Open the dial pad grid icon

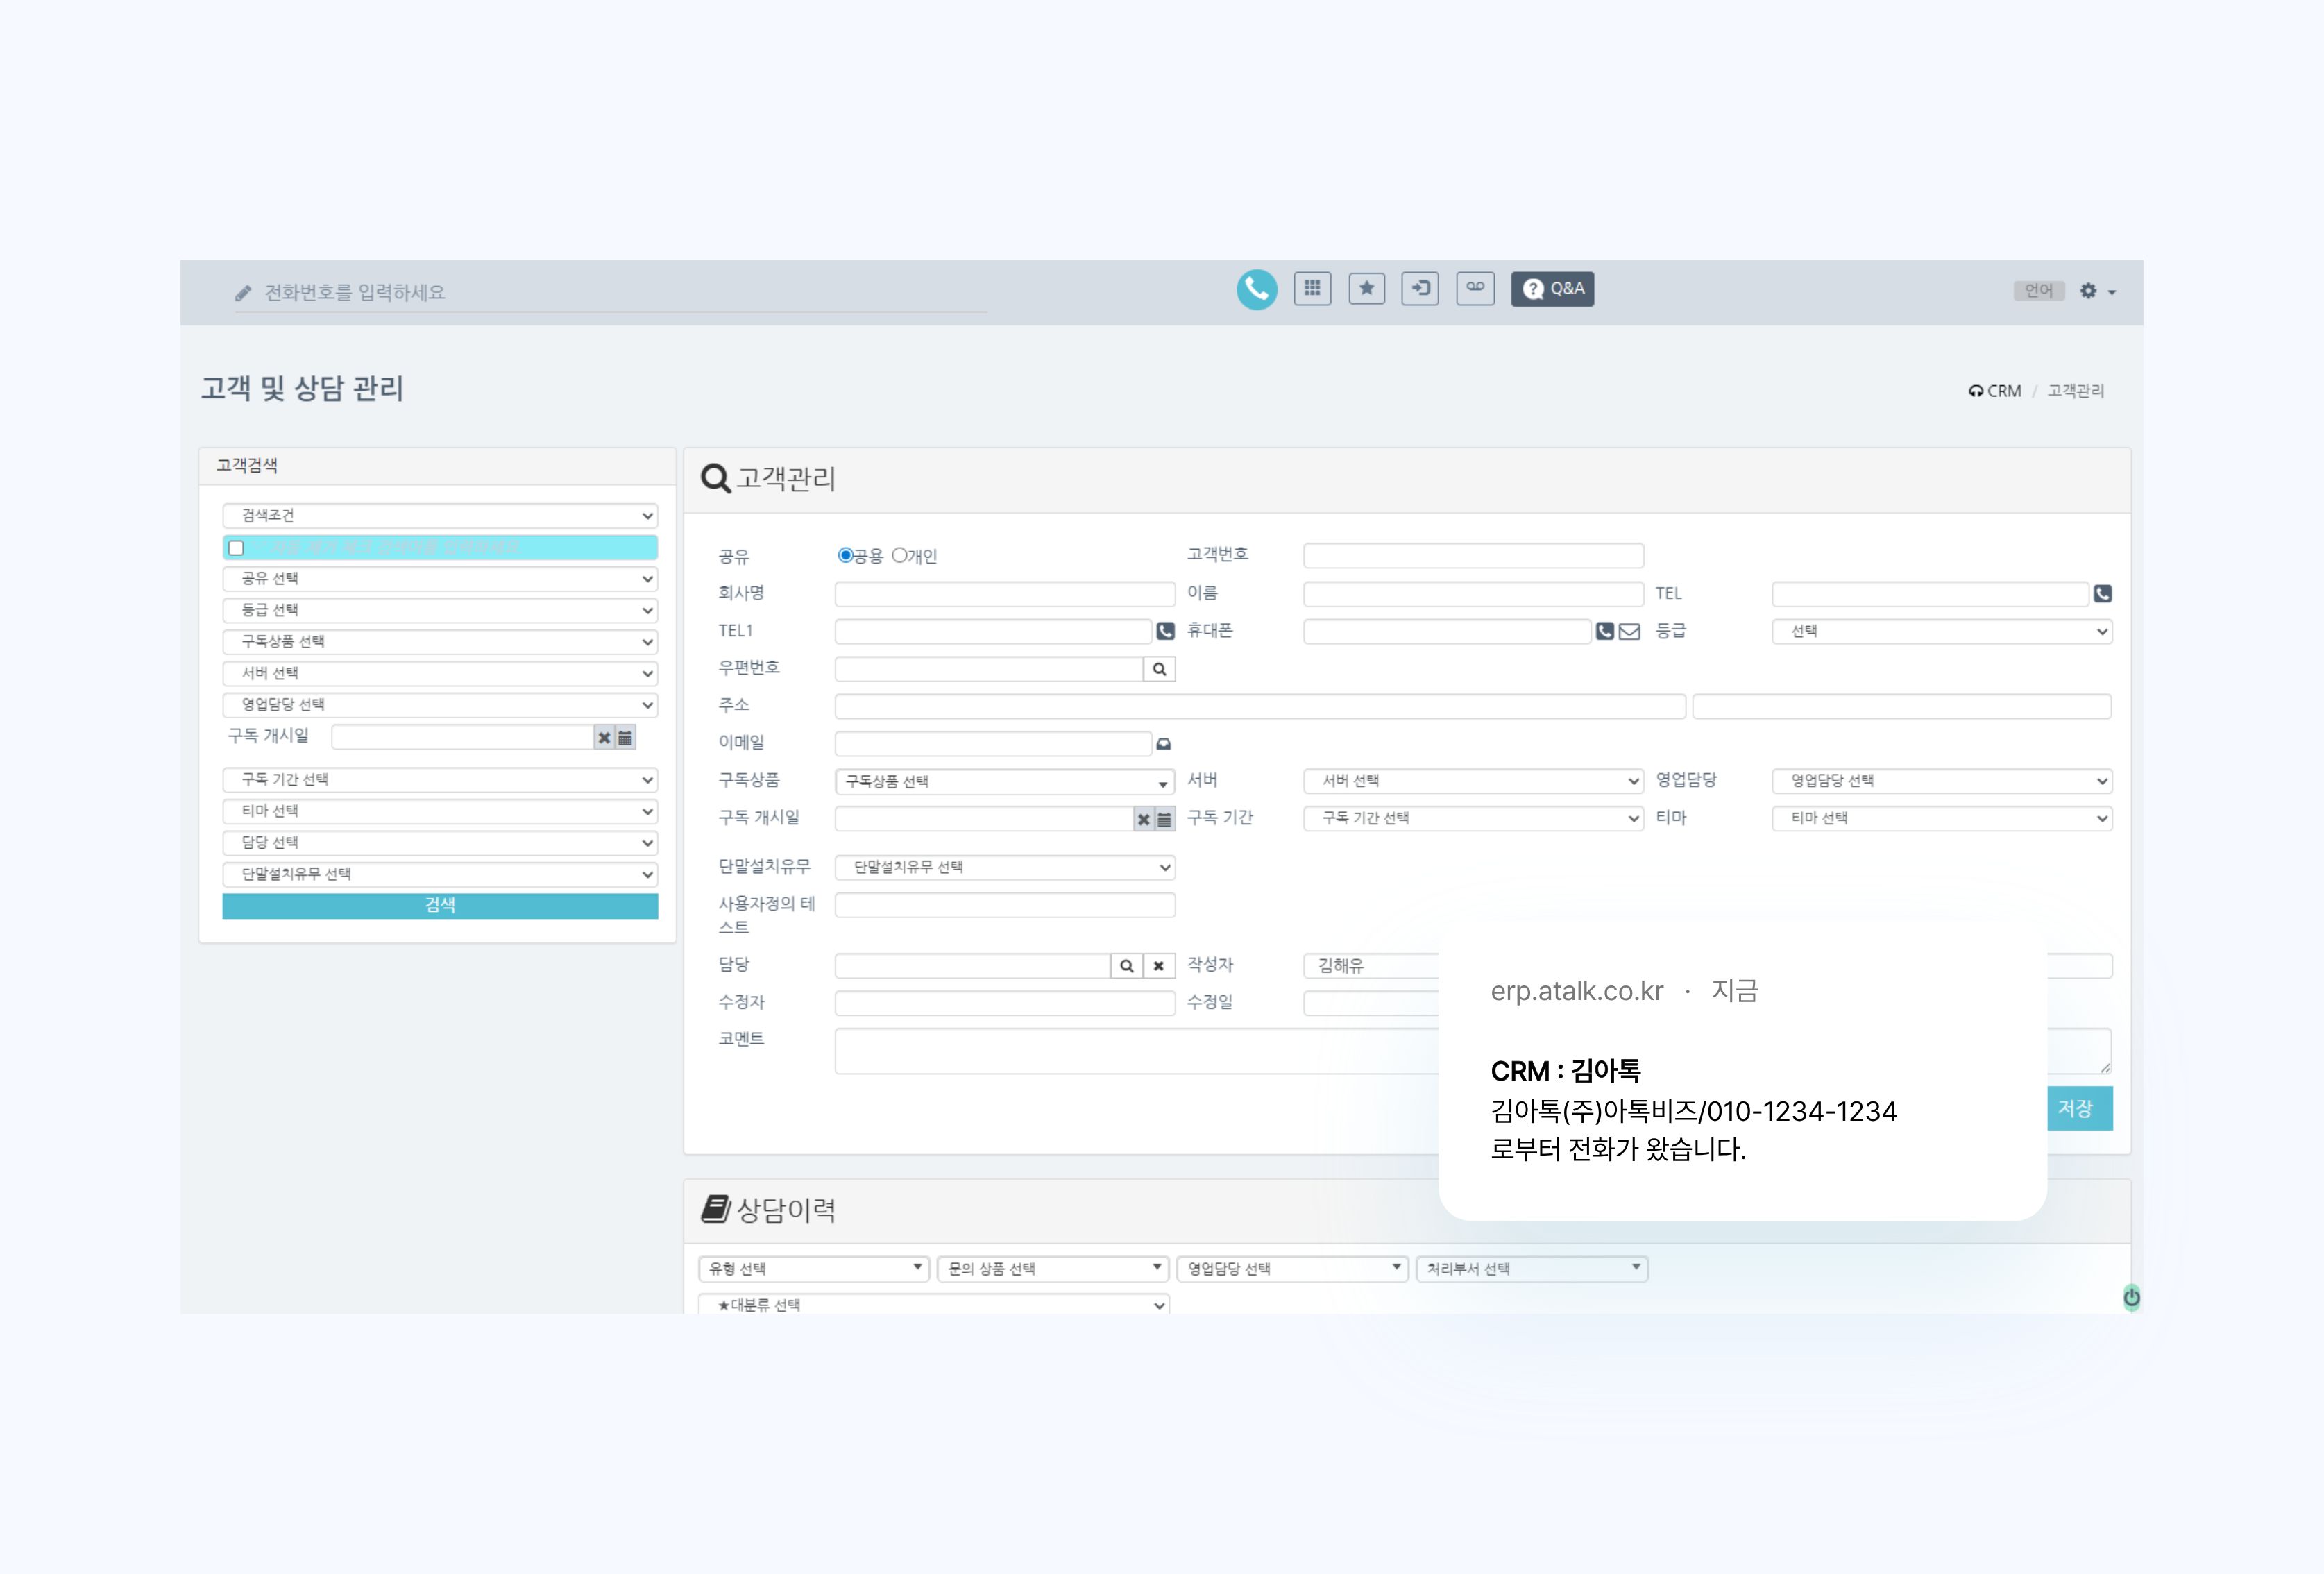coord(1312,289)
